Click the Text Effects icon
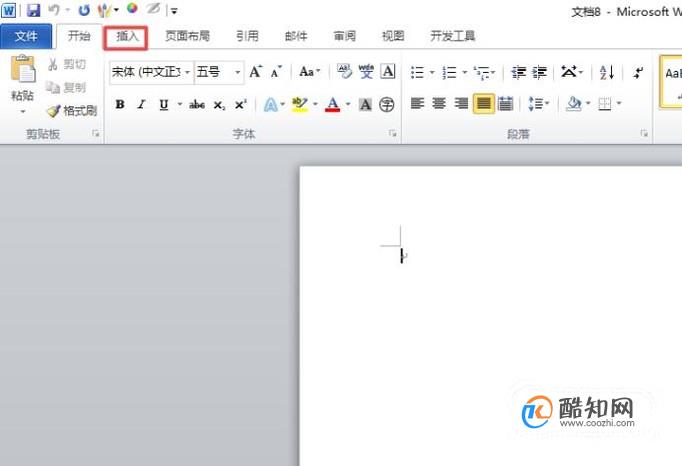Screen dimensions: 682x466 [x=271, y=104]
